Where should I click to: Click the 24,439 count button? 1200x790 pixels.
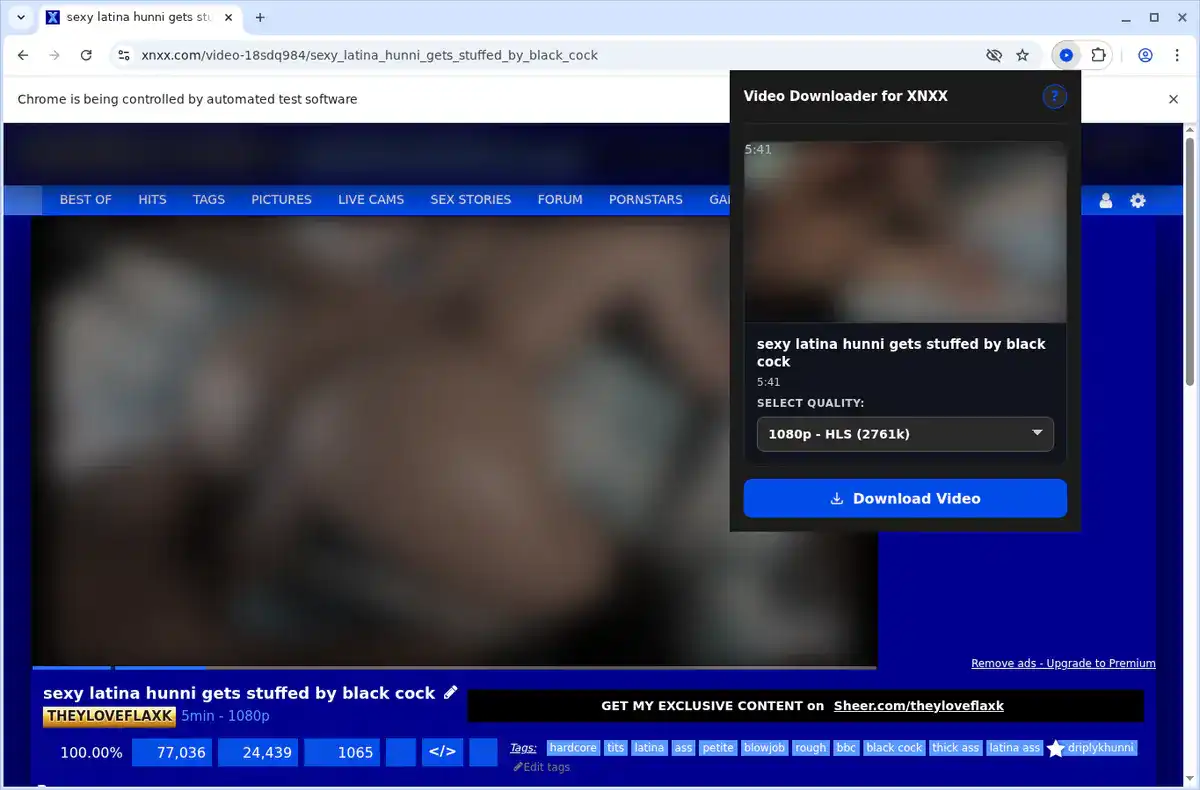[x=258, y=752]
